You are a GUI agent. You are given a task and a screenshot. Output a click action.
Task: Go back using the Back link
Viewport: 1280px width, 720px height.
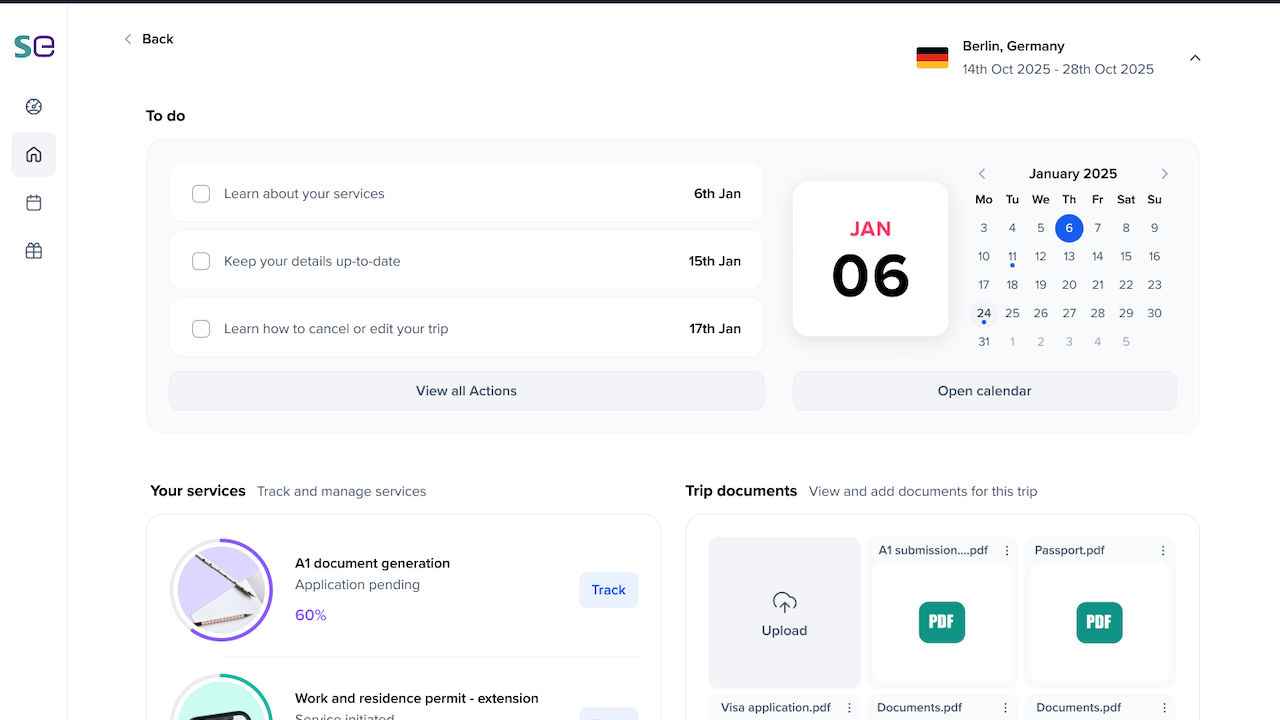(x=148, y=39)
